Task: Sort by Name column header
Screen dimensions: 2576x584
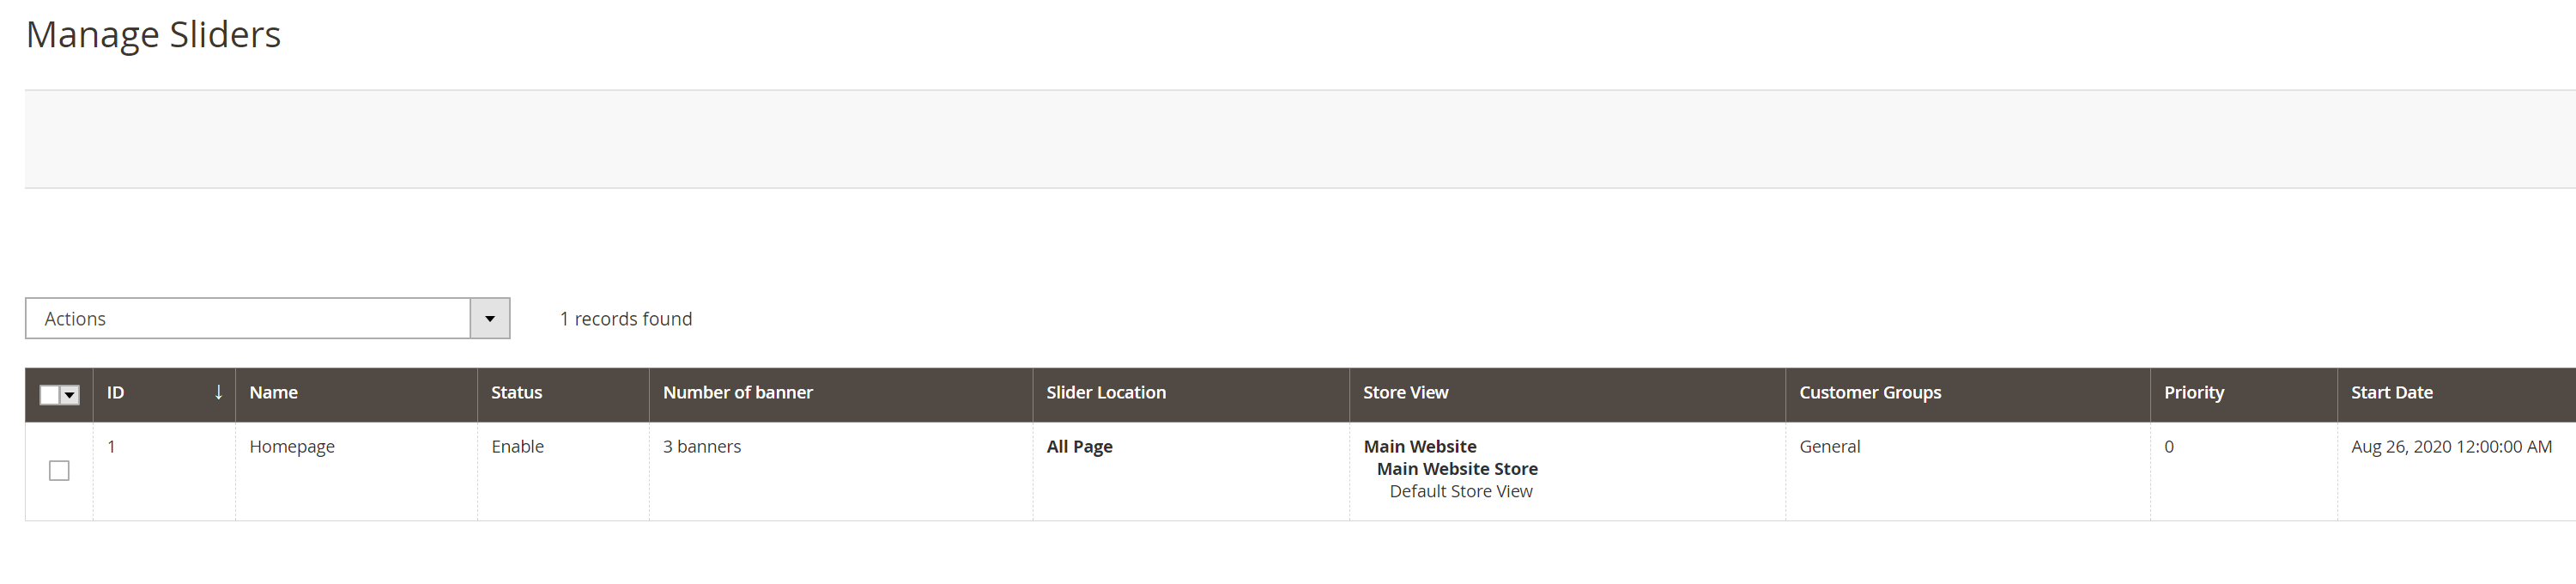Action: (356, 393)
